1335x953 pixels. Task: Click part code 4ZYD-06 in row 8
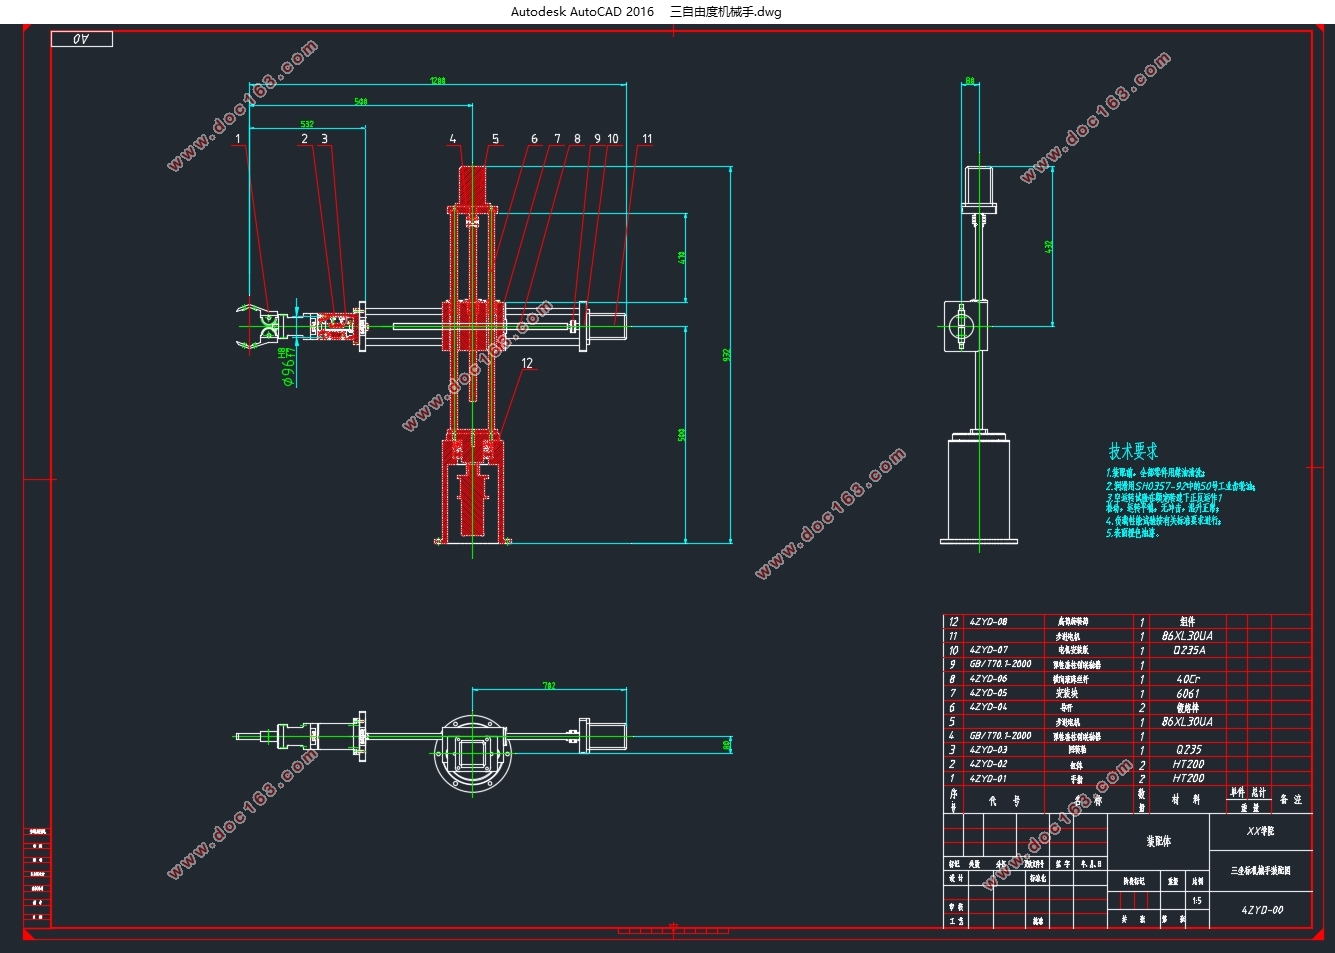988,679
